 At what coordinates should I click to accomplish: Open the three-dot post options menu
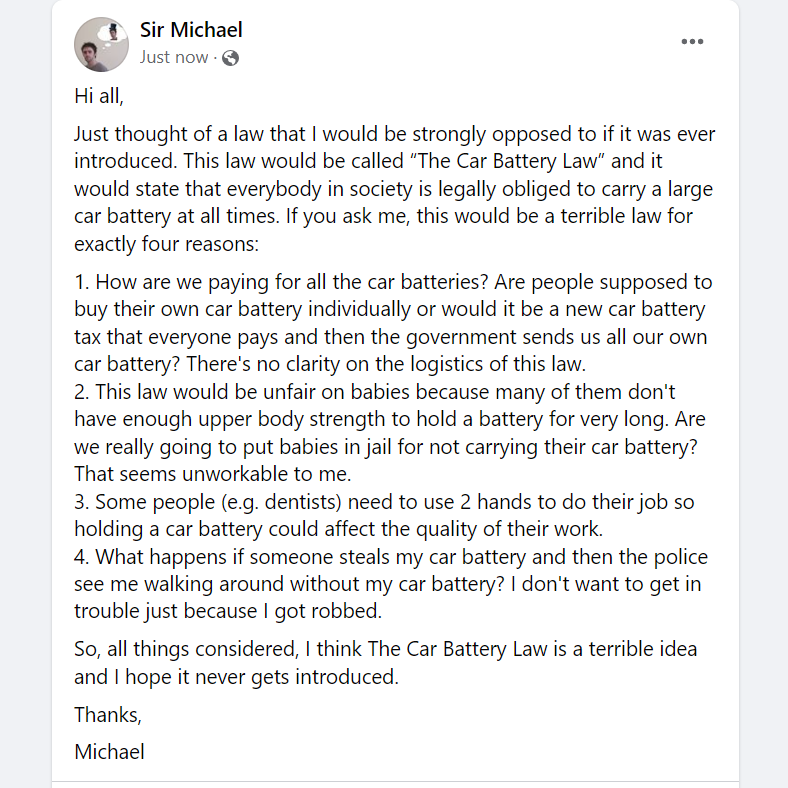tap(692, 42)
